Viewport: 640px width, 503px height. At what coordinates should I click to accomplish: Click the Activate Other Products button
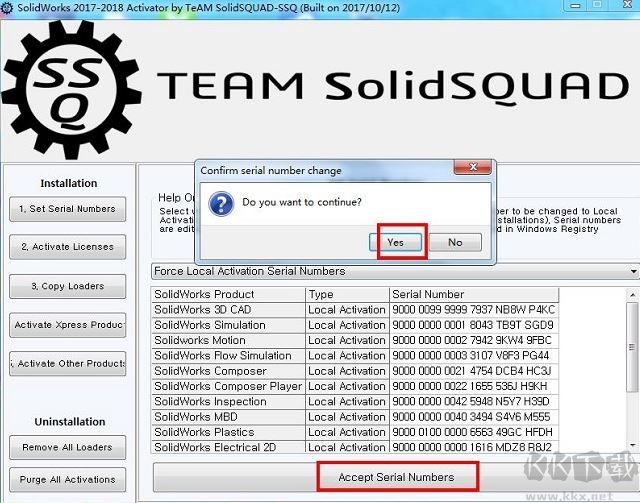pyautogui.click(x=67, y=363)
